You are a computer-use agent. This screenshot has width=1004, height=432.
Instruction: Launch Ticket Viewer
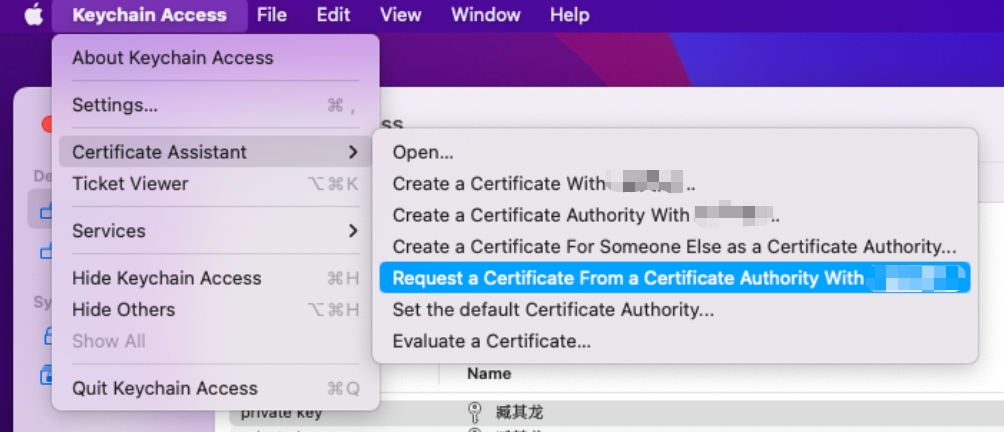point(130,184)
